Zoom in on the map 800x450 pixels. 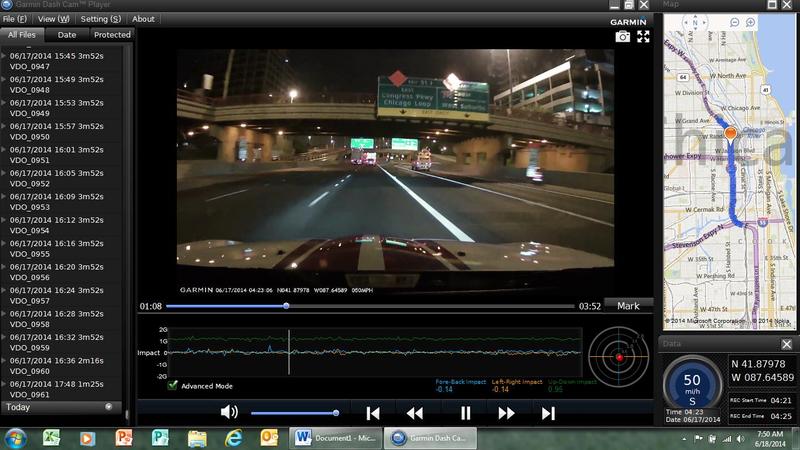[x=750, y=22]
